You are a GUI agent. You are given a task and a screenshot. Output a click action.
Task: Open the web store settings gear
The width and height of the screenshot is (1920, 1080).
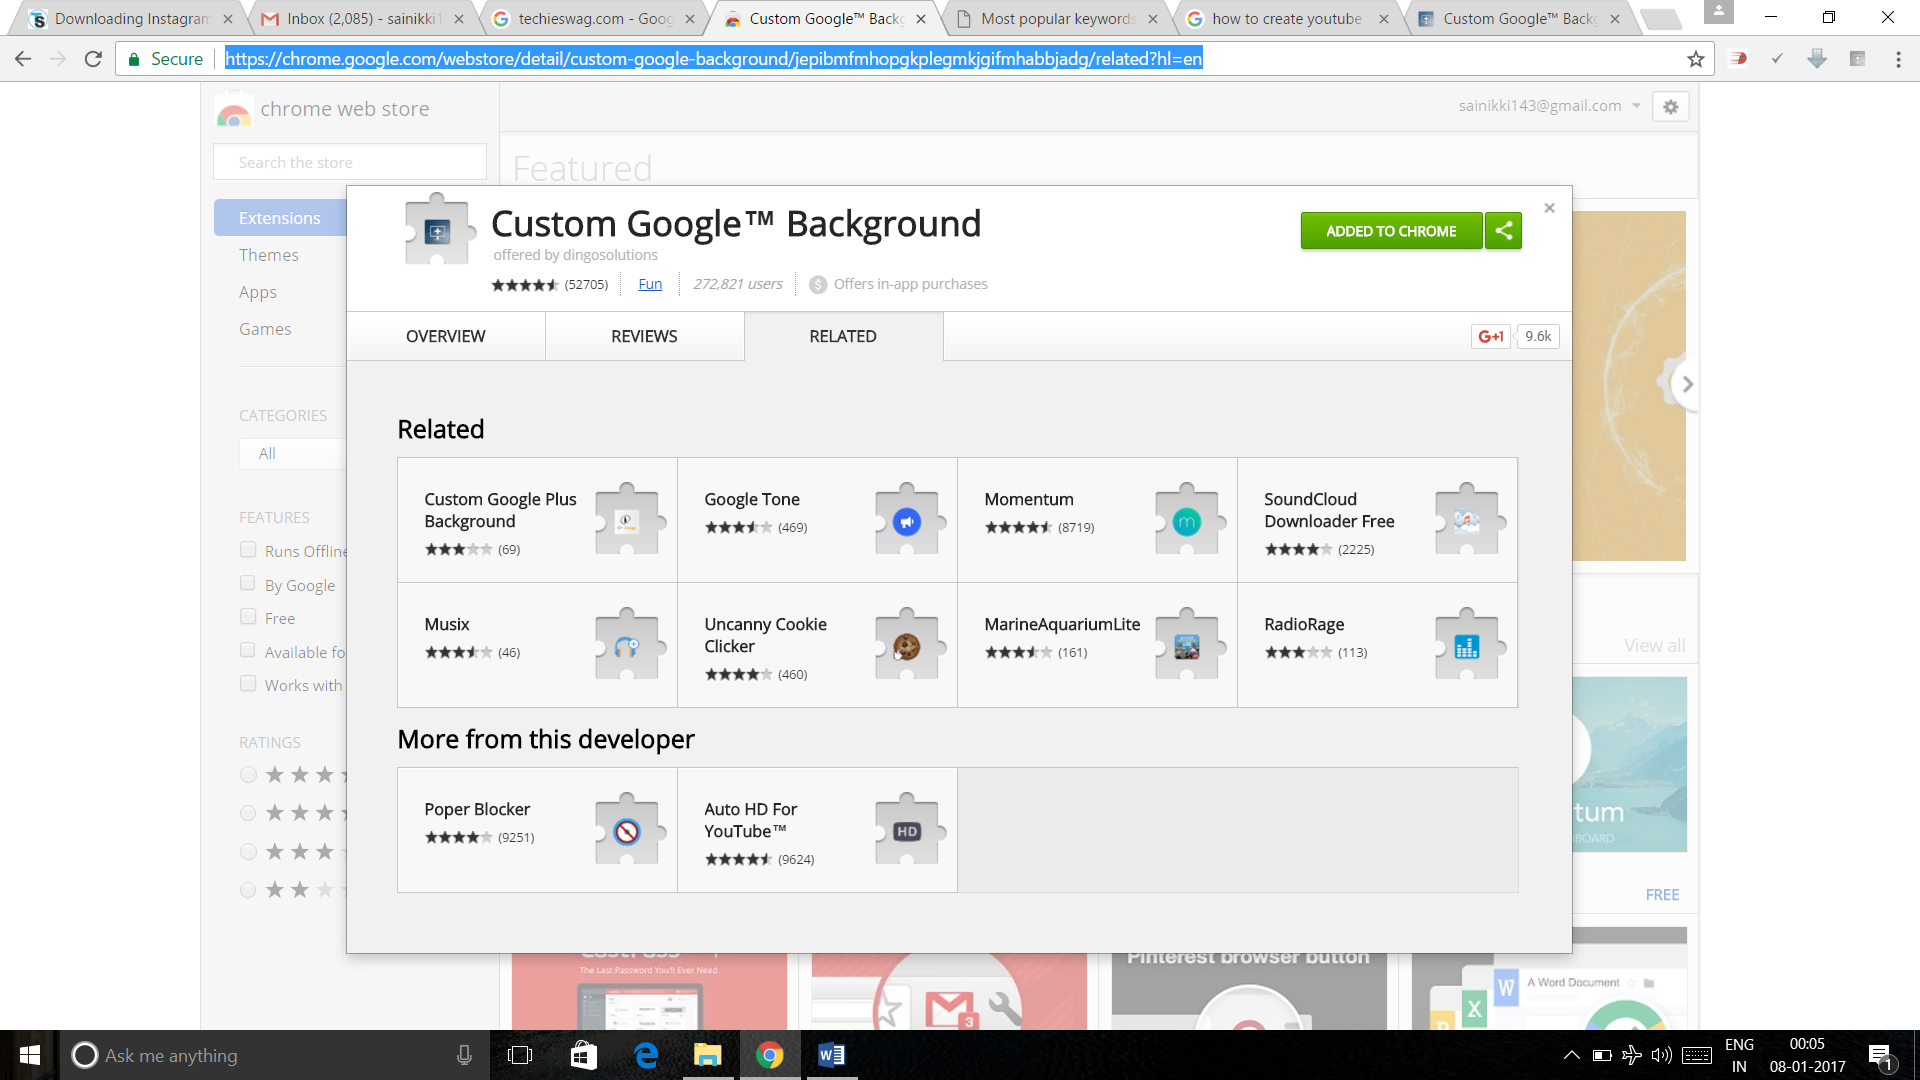click(x=1670, y=107)
